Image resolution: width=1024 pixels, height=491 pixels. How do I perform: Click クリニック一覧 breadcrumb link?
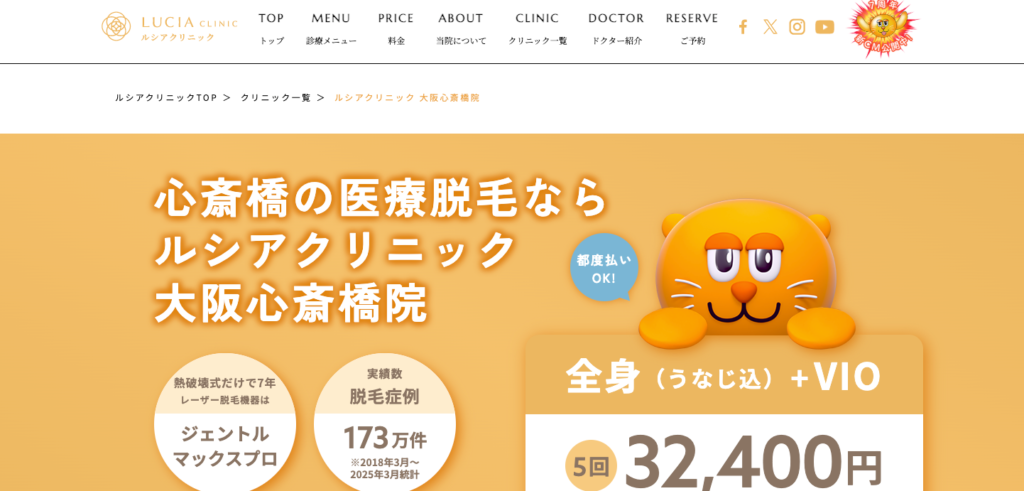coord(276,98)
